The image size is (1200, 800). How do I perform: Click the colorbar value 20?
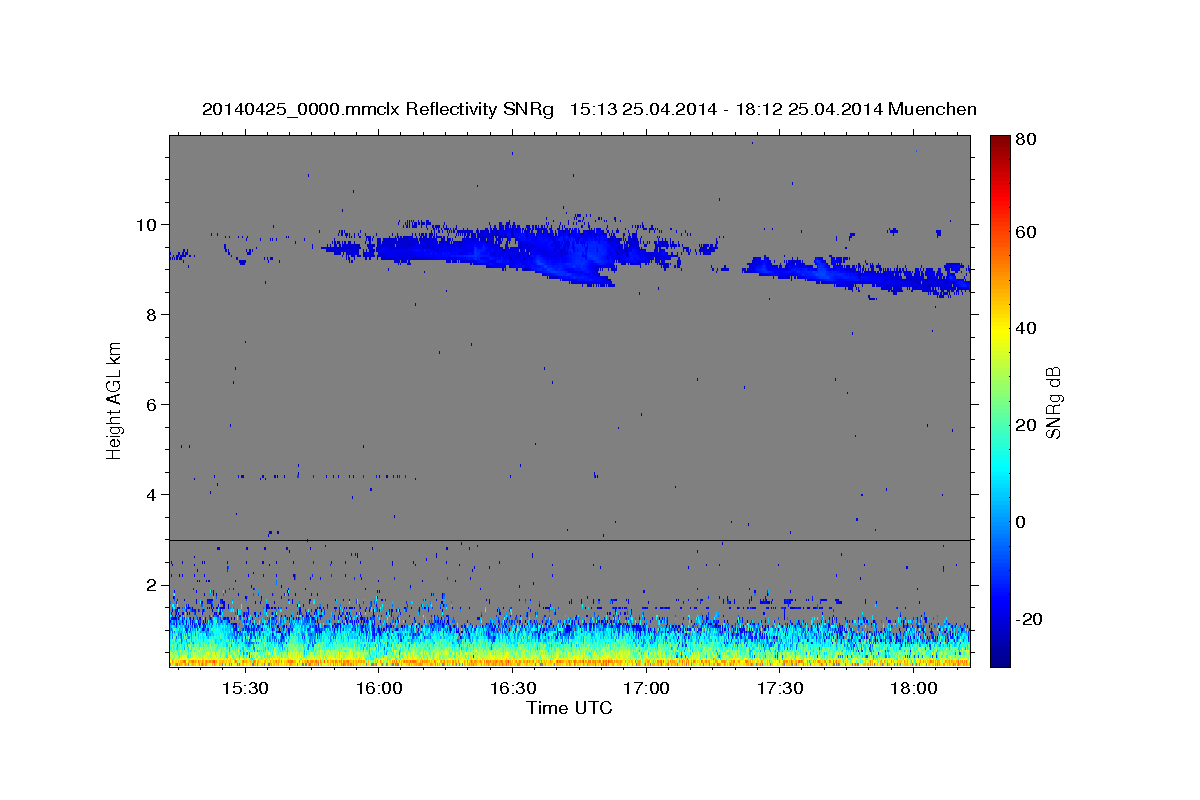1027,425
